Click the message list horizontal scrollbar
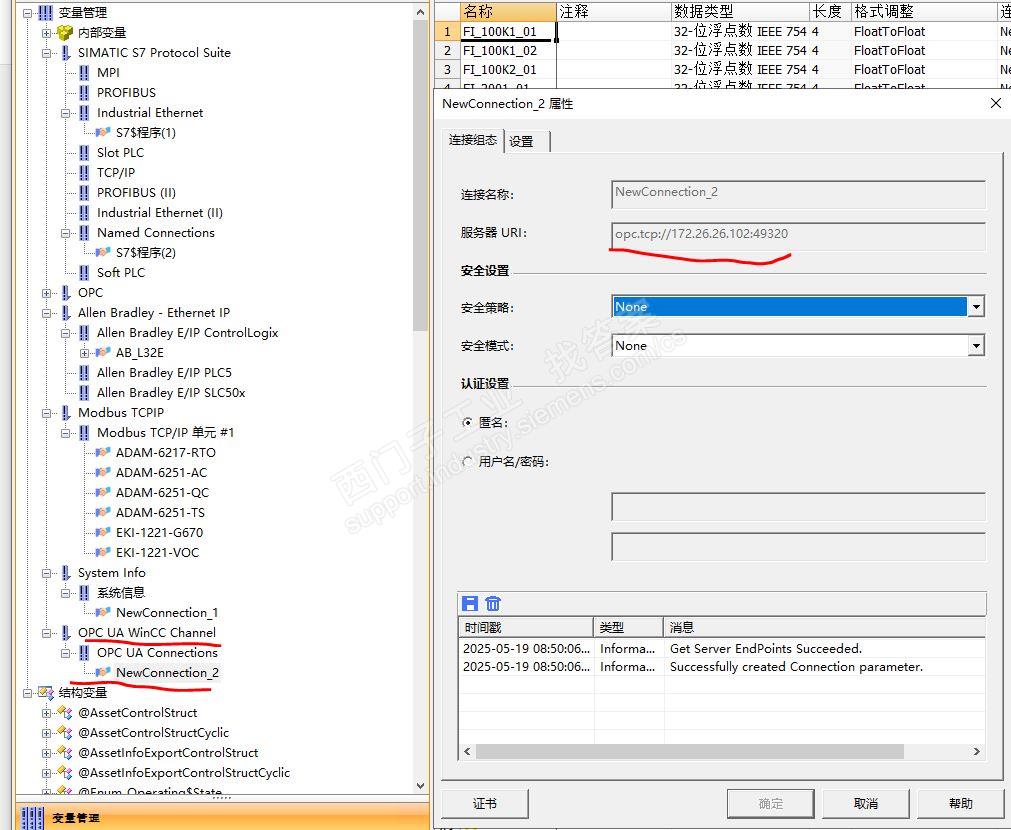The height and width of the screenshot is (830, 1011). click(690, 751)
